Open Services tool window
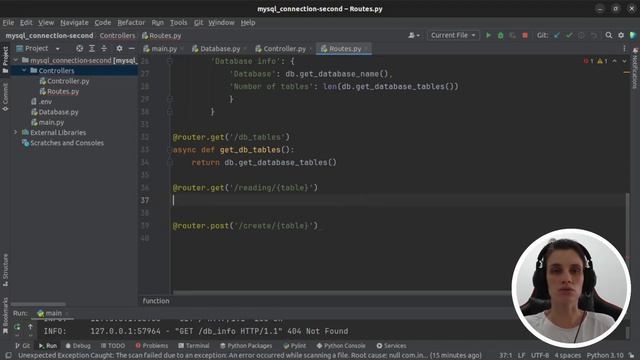The image size is (640, 360). (x=391, y=346)
